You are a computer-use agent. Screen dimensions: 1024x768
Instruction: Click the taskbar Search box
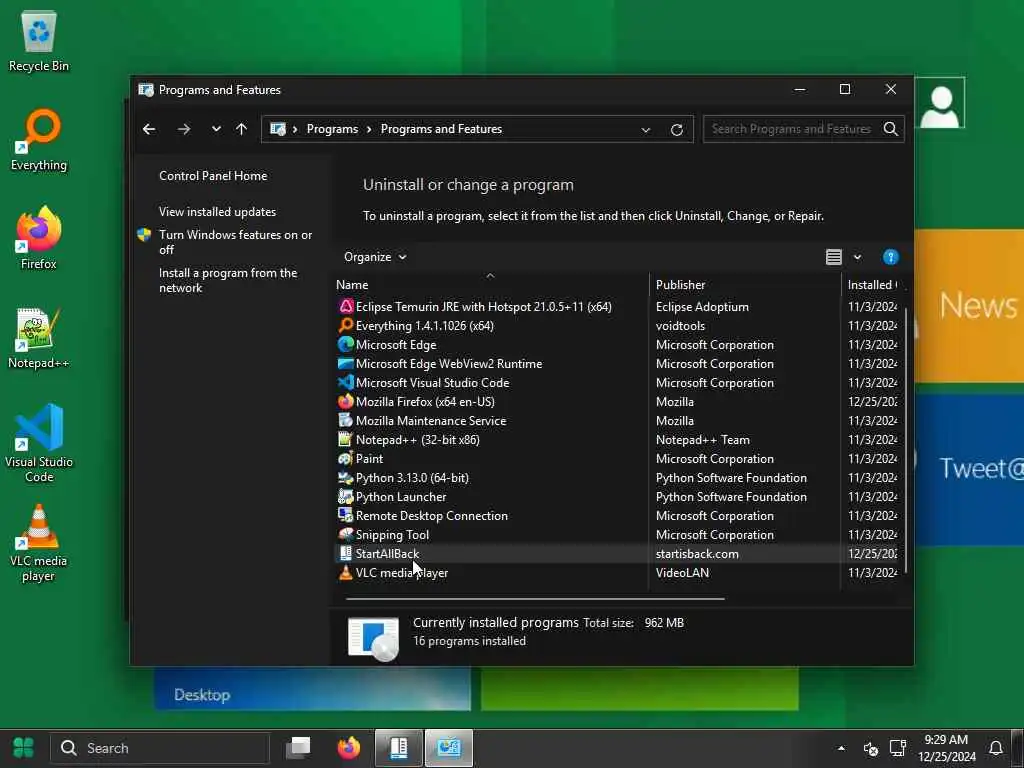point(161,748)
